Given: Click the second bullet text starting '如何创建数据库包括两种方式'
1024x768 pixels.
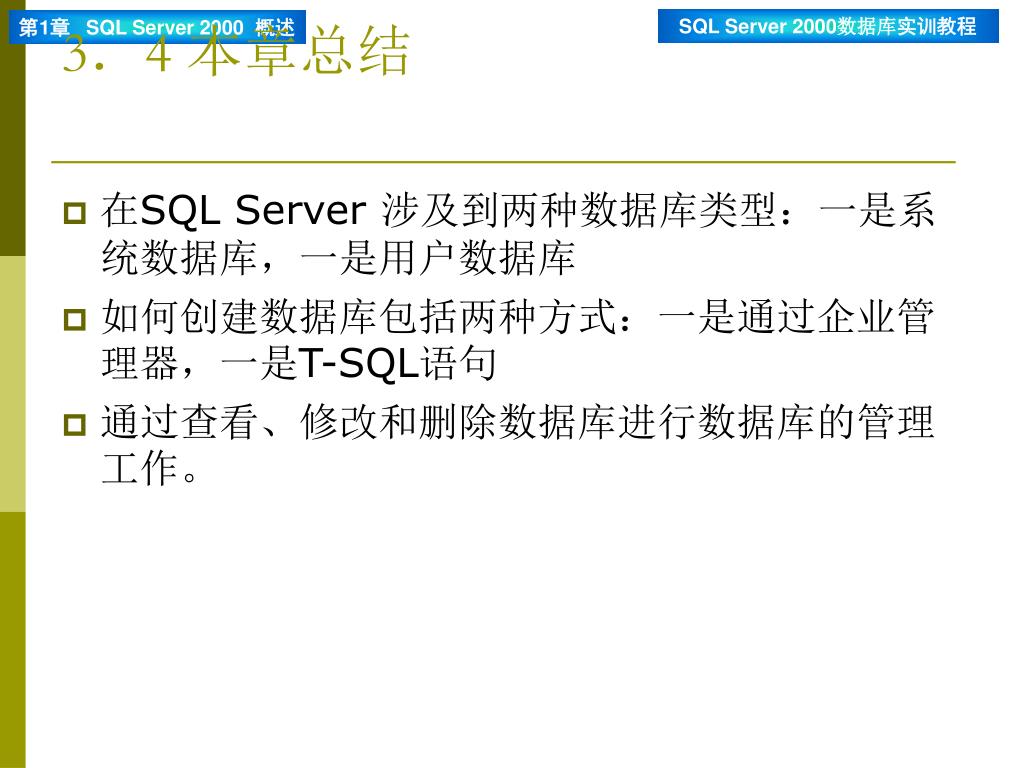Looking at the screenshot, I should [x=517, y=340].
